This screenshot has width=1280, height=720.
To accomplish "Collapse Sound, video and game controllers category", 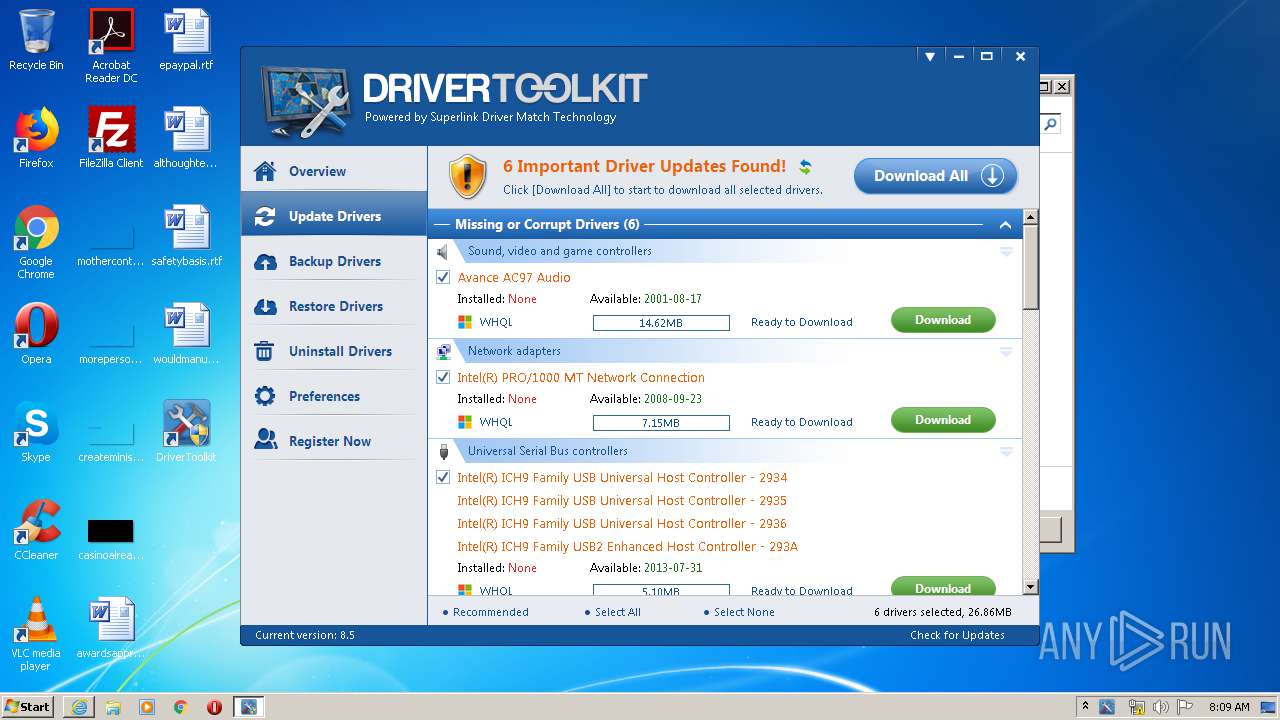I will click(x=1006, y=252).
